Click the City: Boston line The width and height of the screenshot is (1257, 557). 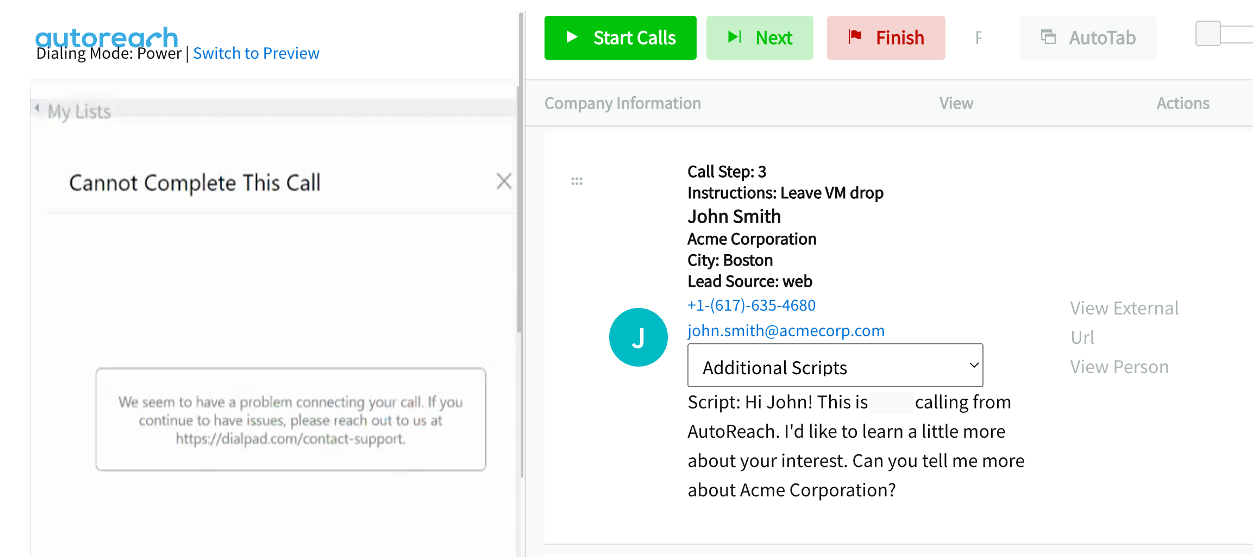[x=730, y=260]
